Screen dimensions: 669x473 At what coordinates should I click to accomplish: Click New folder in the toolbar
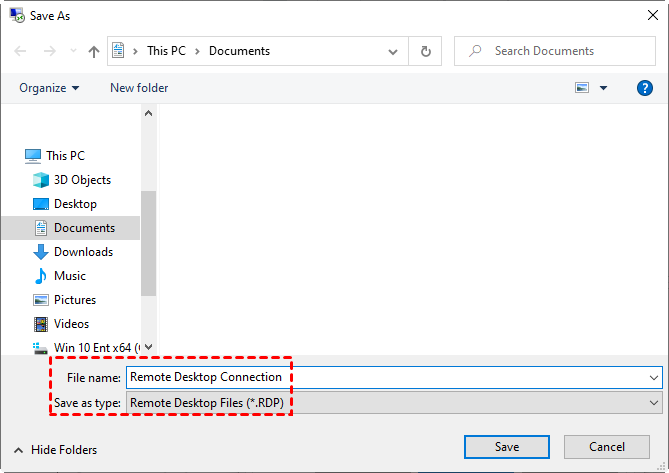pyautogui.click(x=139, y=88)
